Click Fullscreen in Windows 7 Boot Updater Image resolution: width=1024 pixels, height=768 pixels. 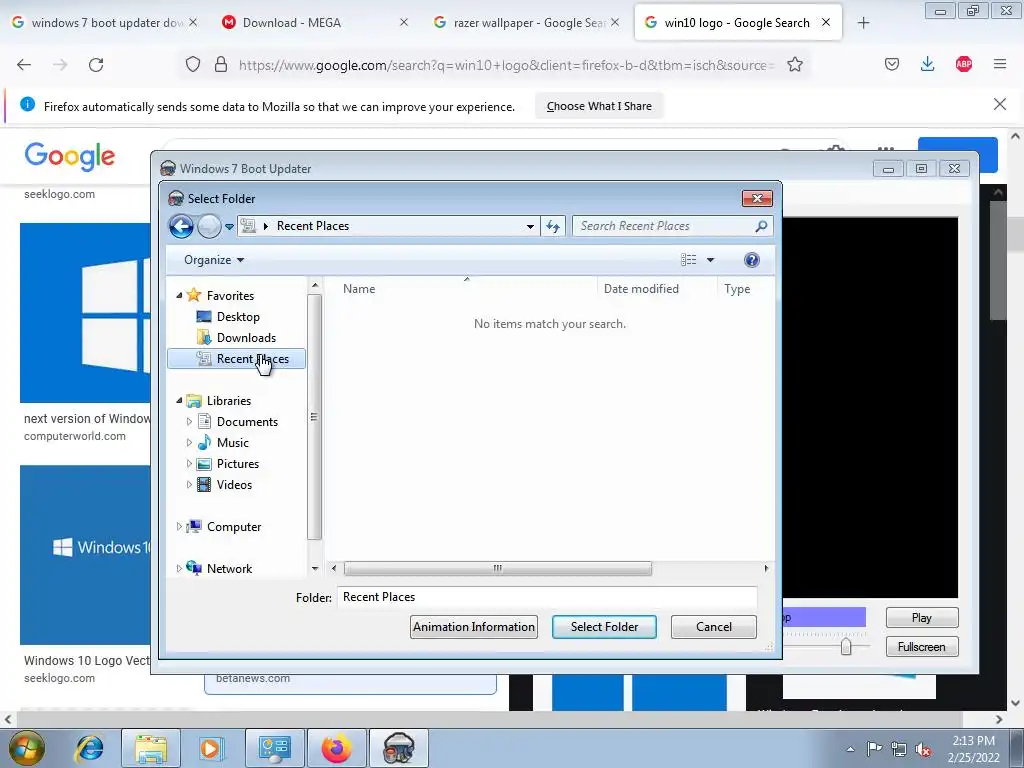point(921,647)
